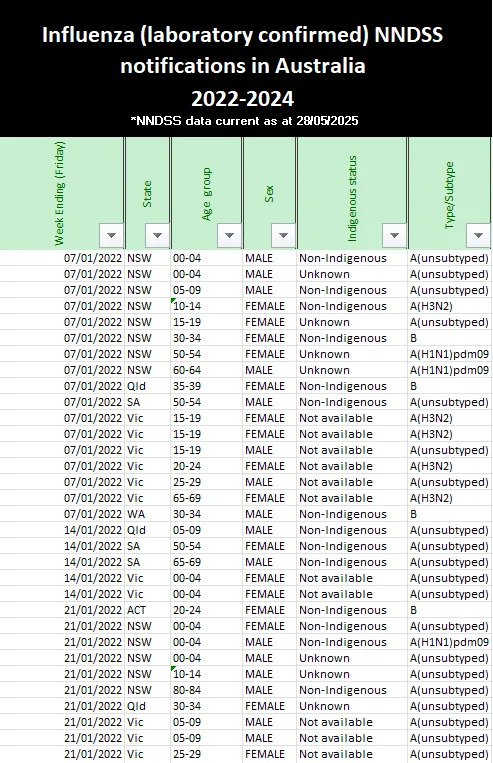493x763 pixels.
Task: Click A(H1N1)pdm09 in the 21/01/2022 NSW row
Action: [x=449, y=642]
